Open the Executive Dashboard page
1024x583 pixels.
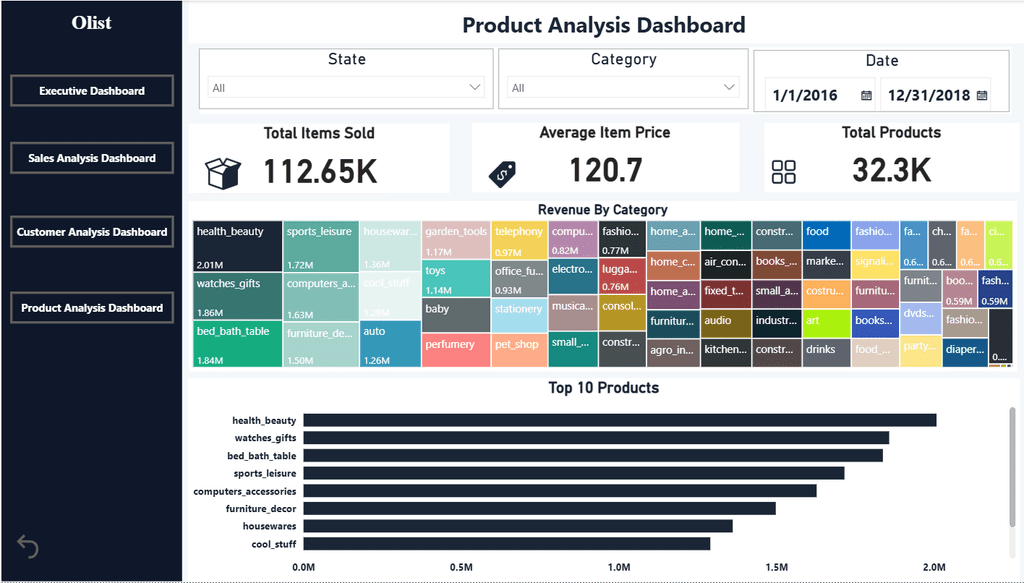coord(92,91)
